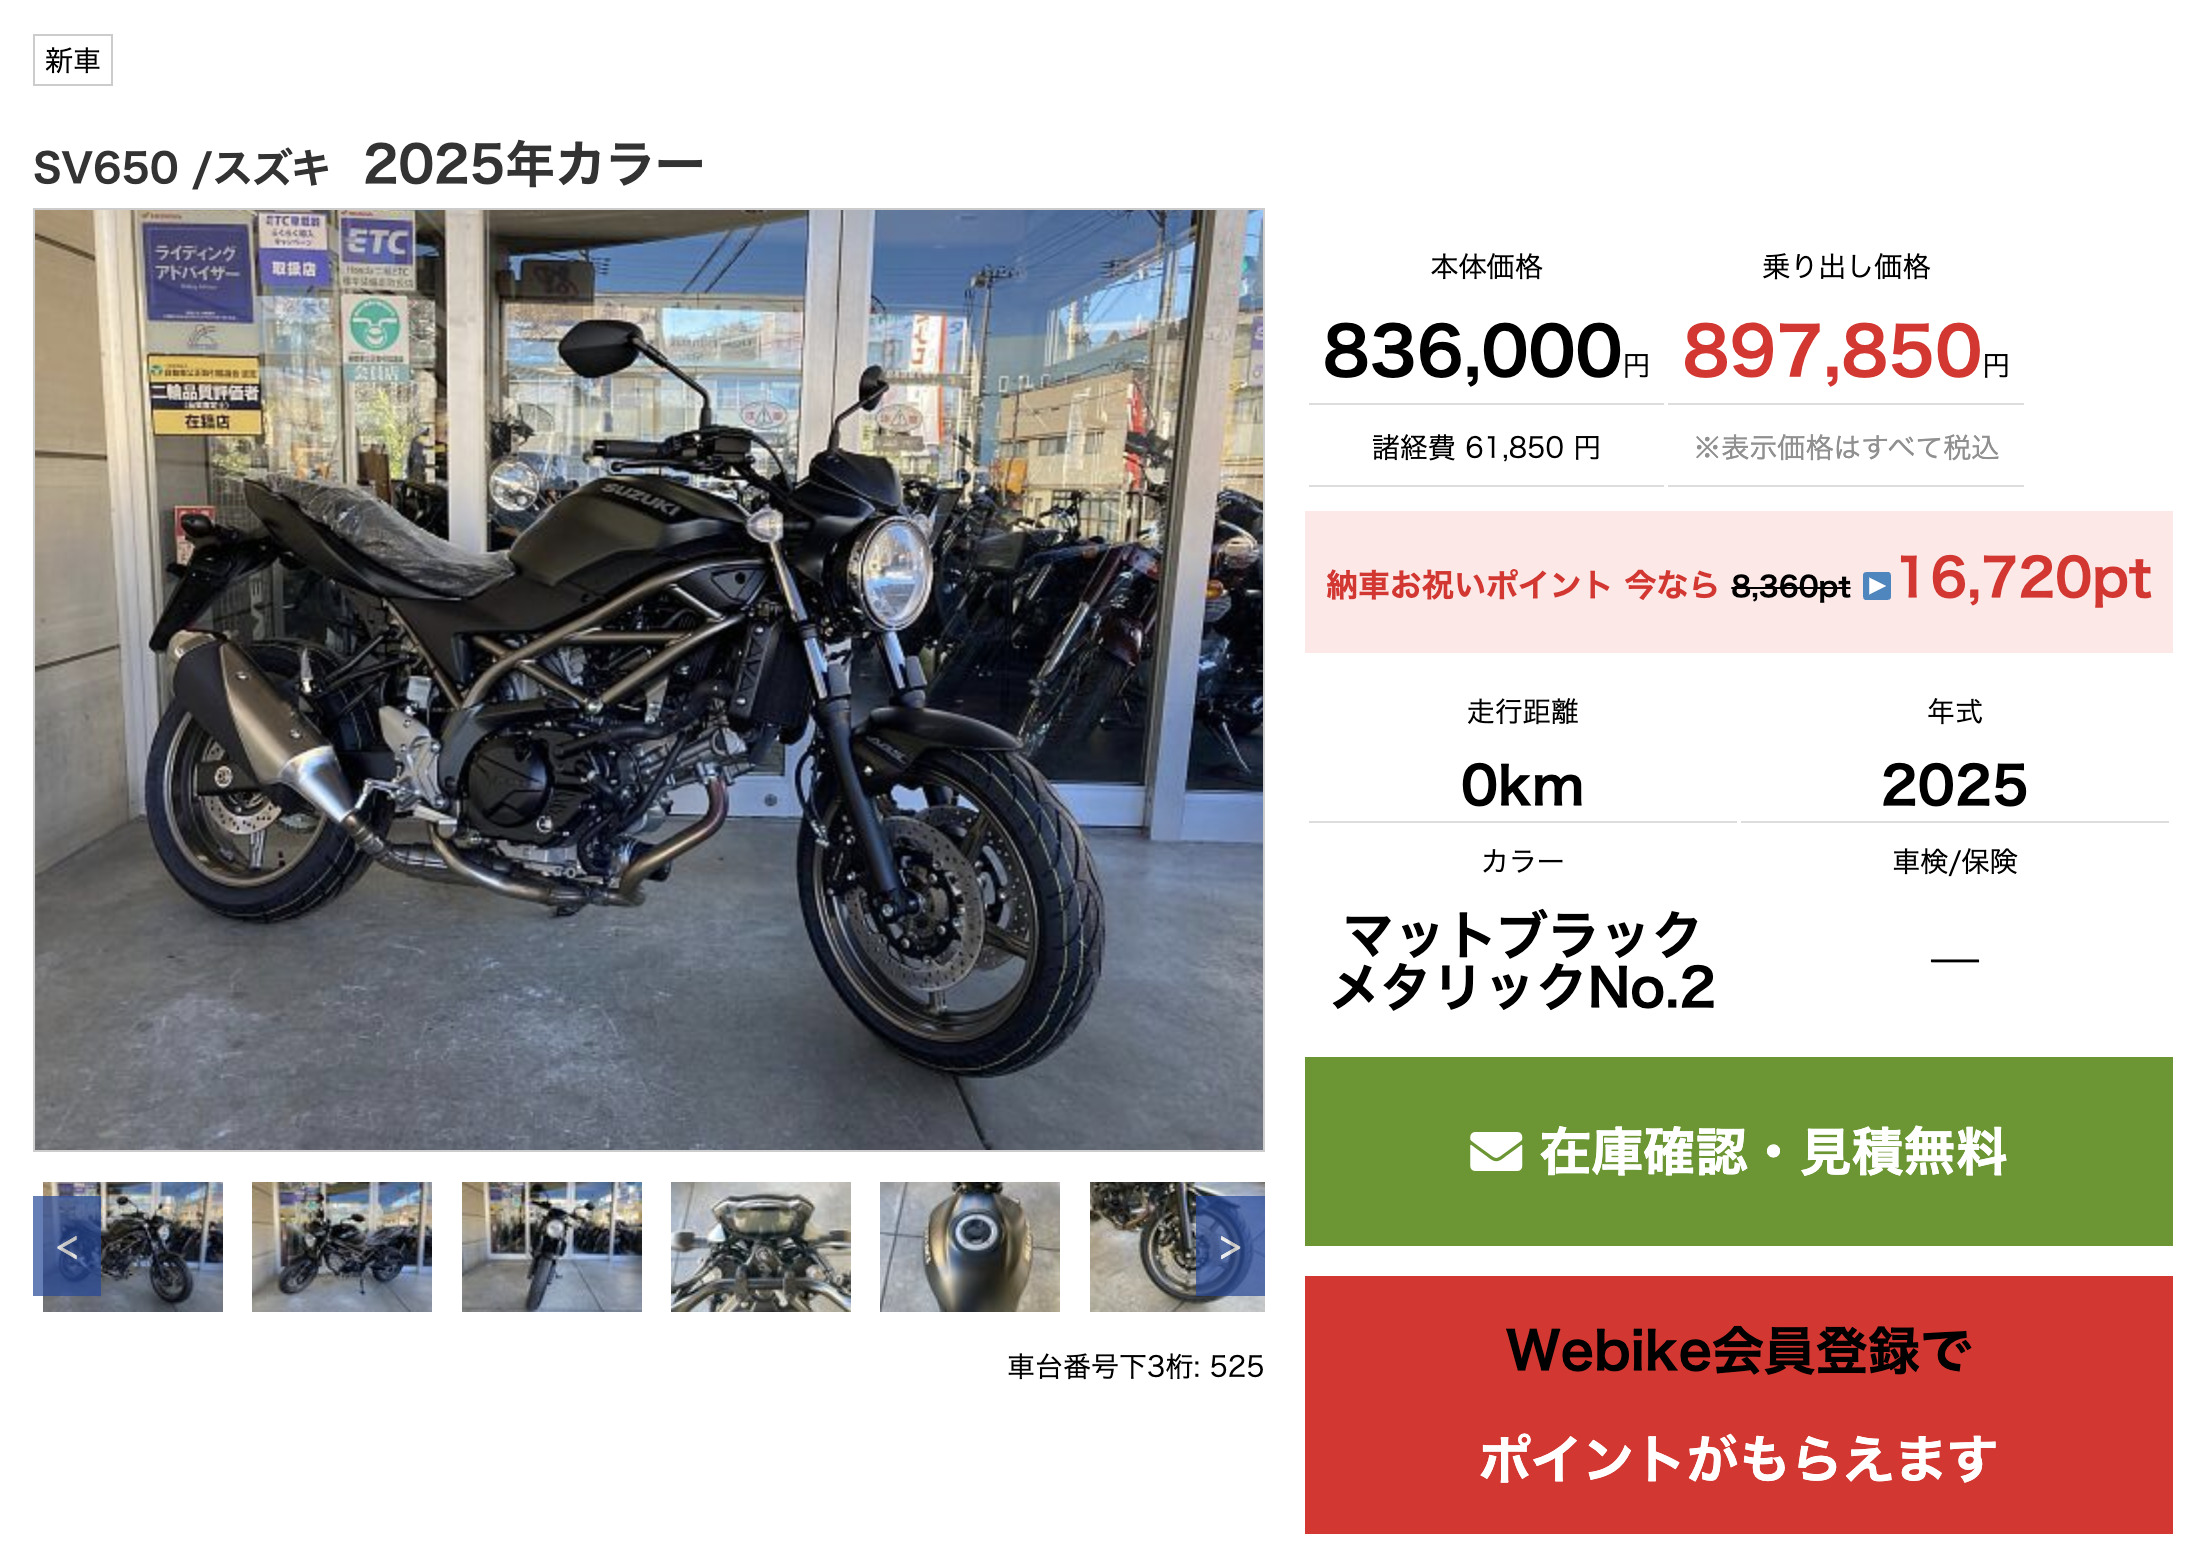The height and width of the screenshot is (1546, 2204).
Task: Click the 897,850 乗り出し価格 value
Action: pos(1845,352)
